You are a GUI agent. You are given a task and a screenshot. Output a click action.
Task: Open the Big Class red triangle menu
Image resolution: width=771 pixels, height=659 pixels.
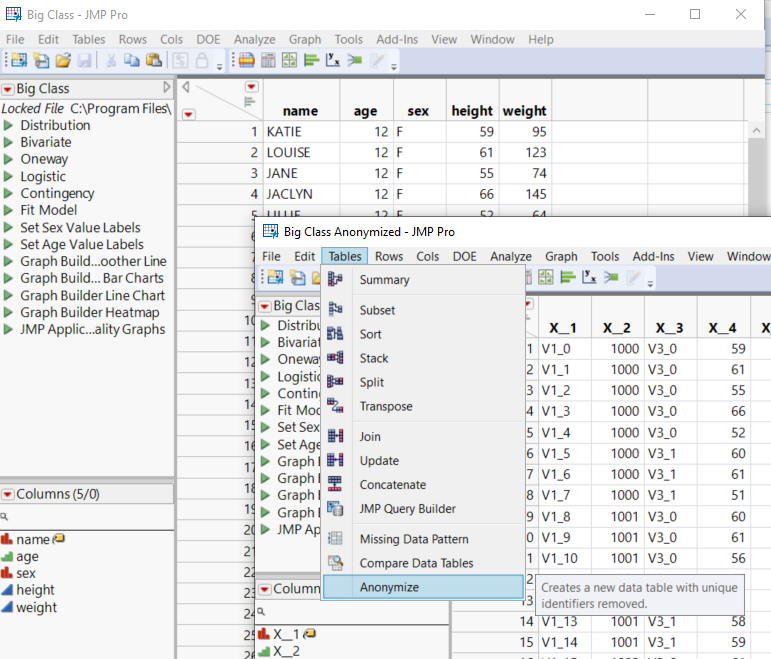click(8, 89)
